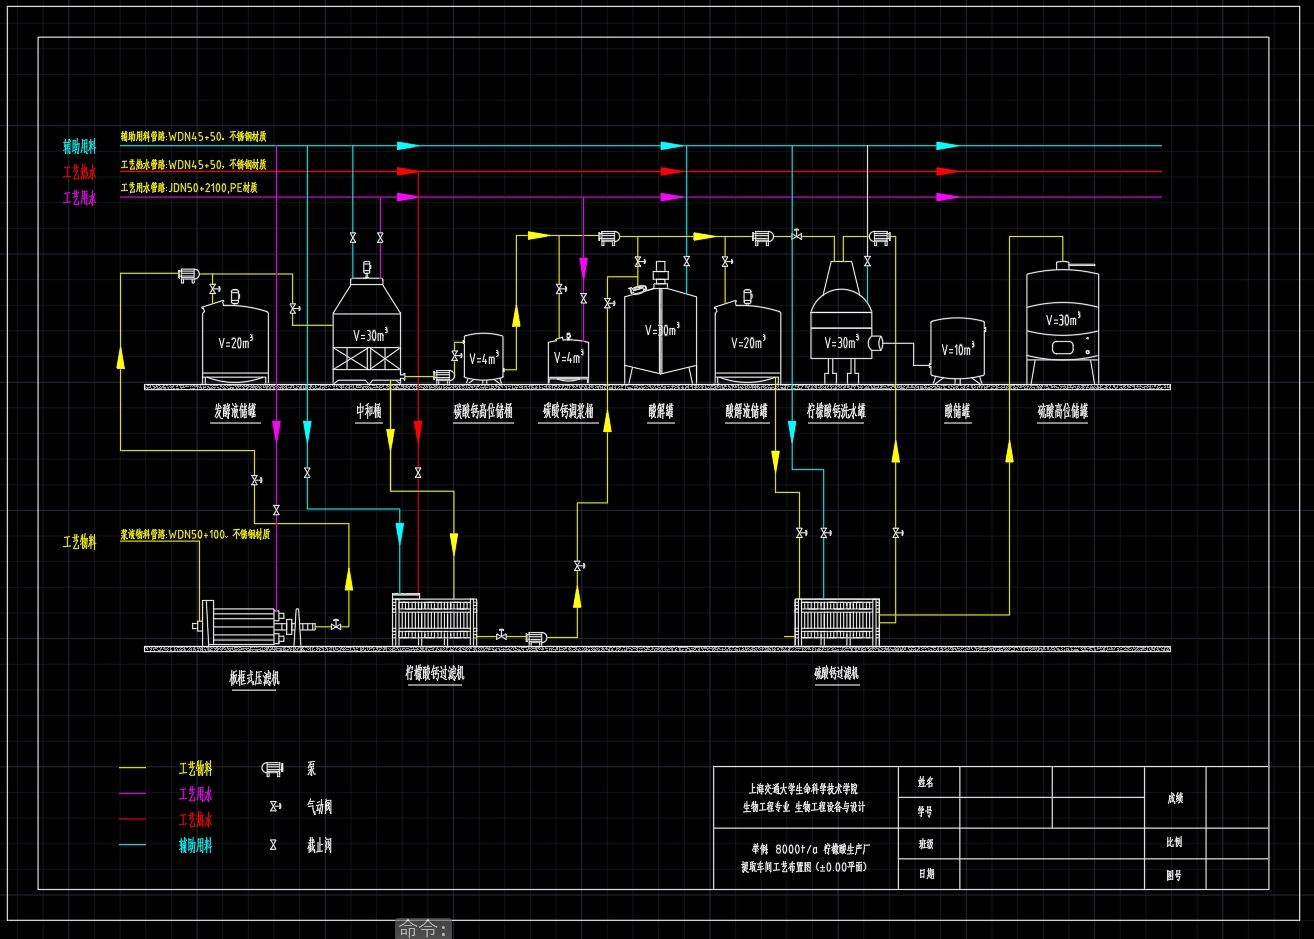Image resolution: width=1314 pixels, height=939 pixels.
Task: Click the 成绩 cell in the title block
Action: (x=1175, y=798)
